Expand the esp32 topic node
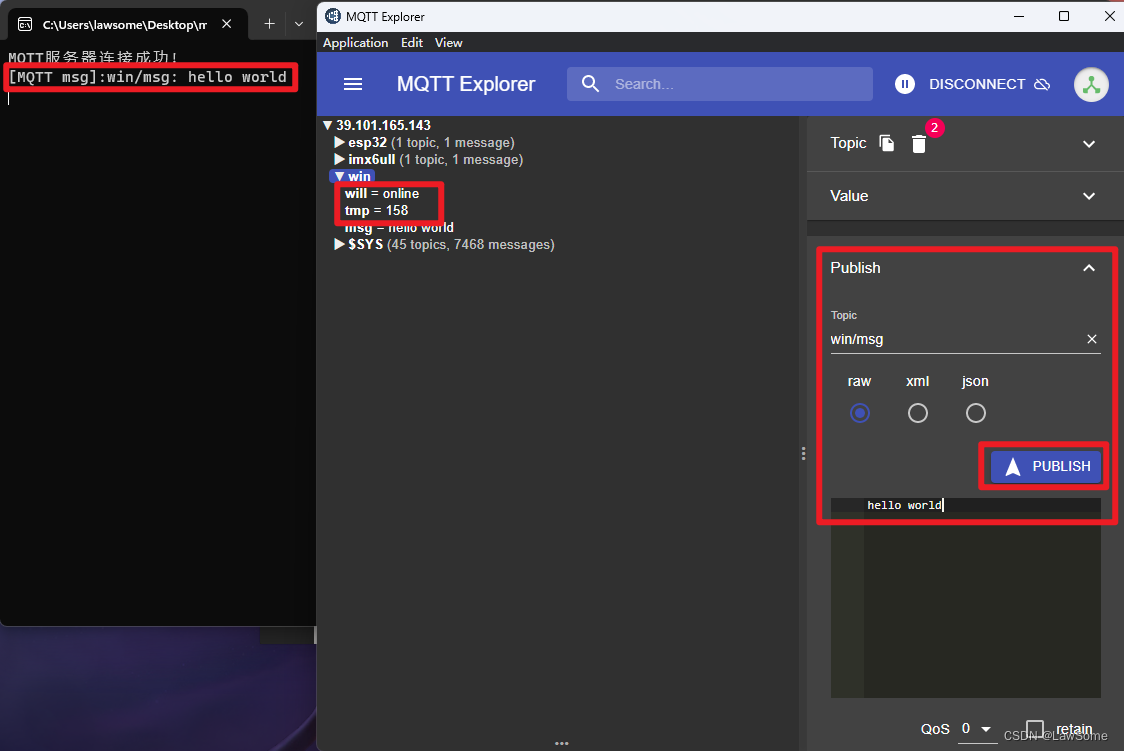The width and height of the screenshot is (1124, 751). click(339, 142)
